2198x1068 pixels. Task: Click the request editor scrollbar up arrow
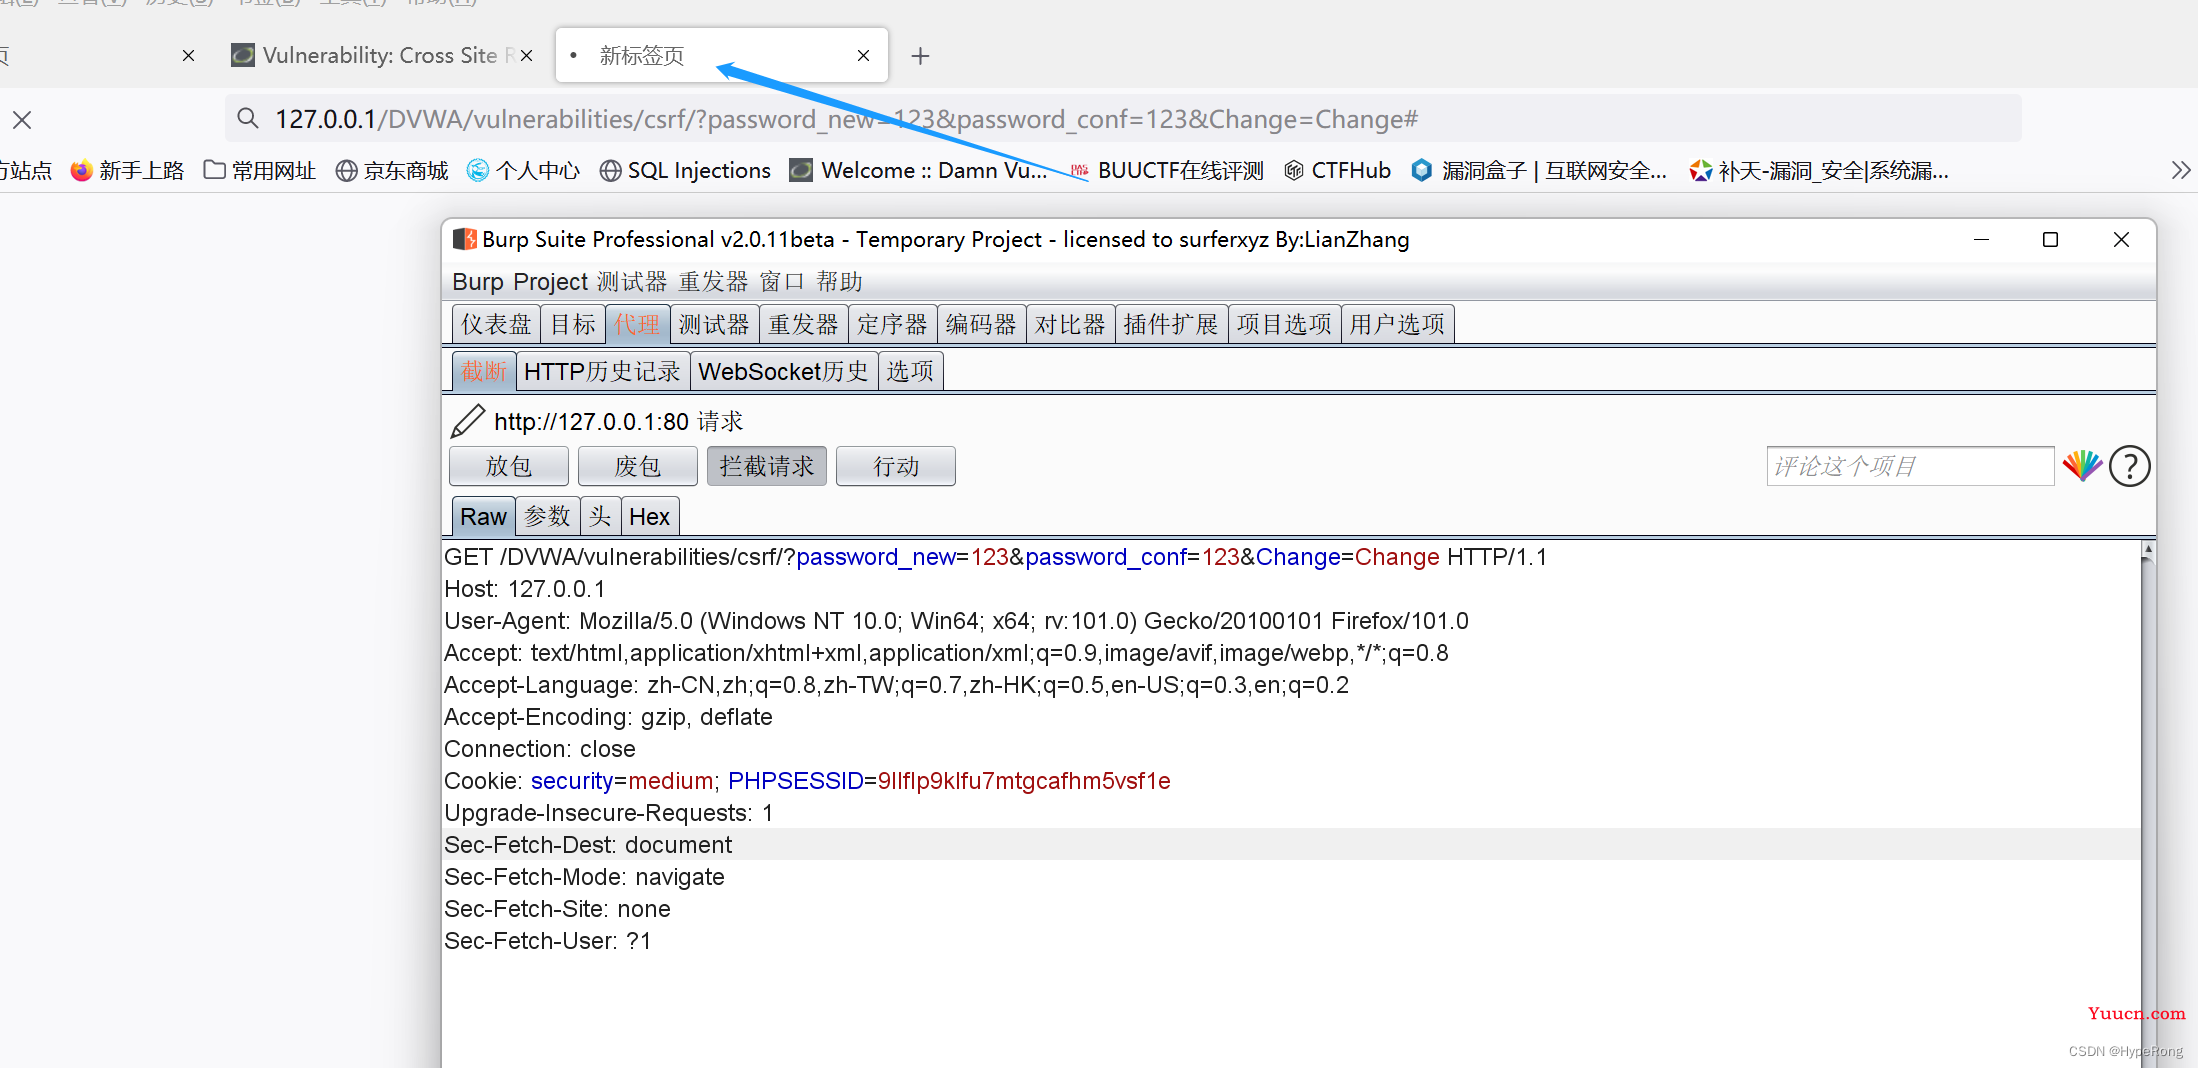click(2147, 550)
